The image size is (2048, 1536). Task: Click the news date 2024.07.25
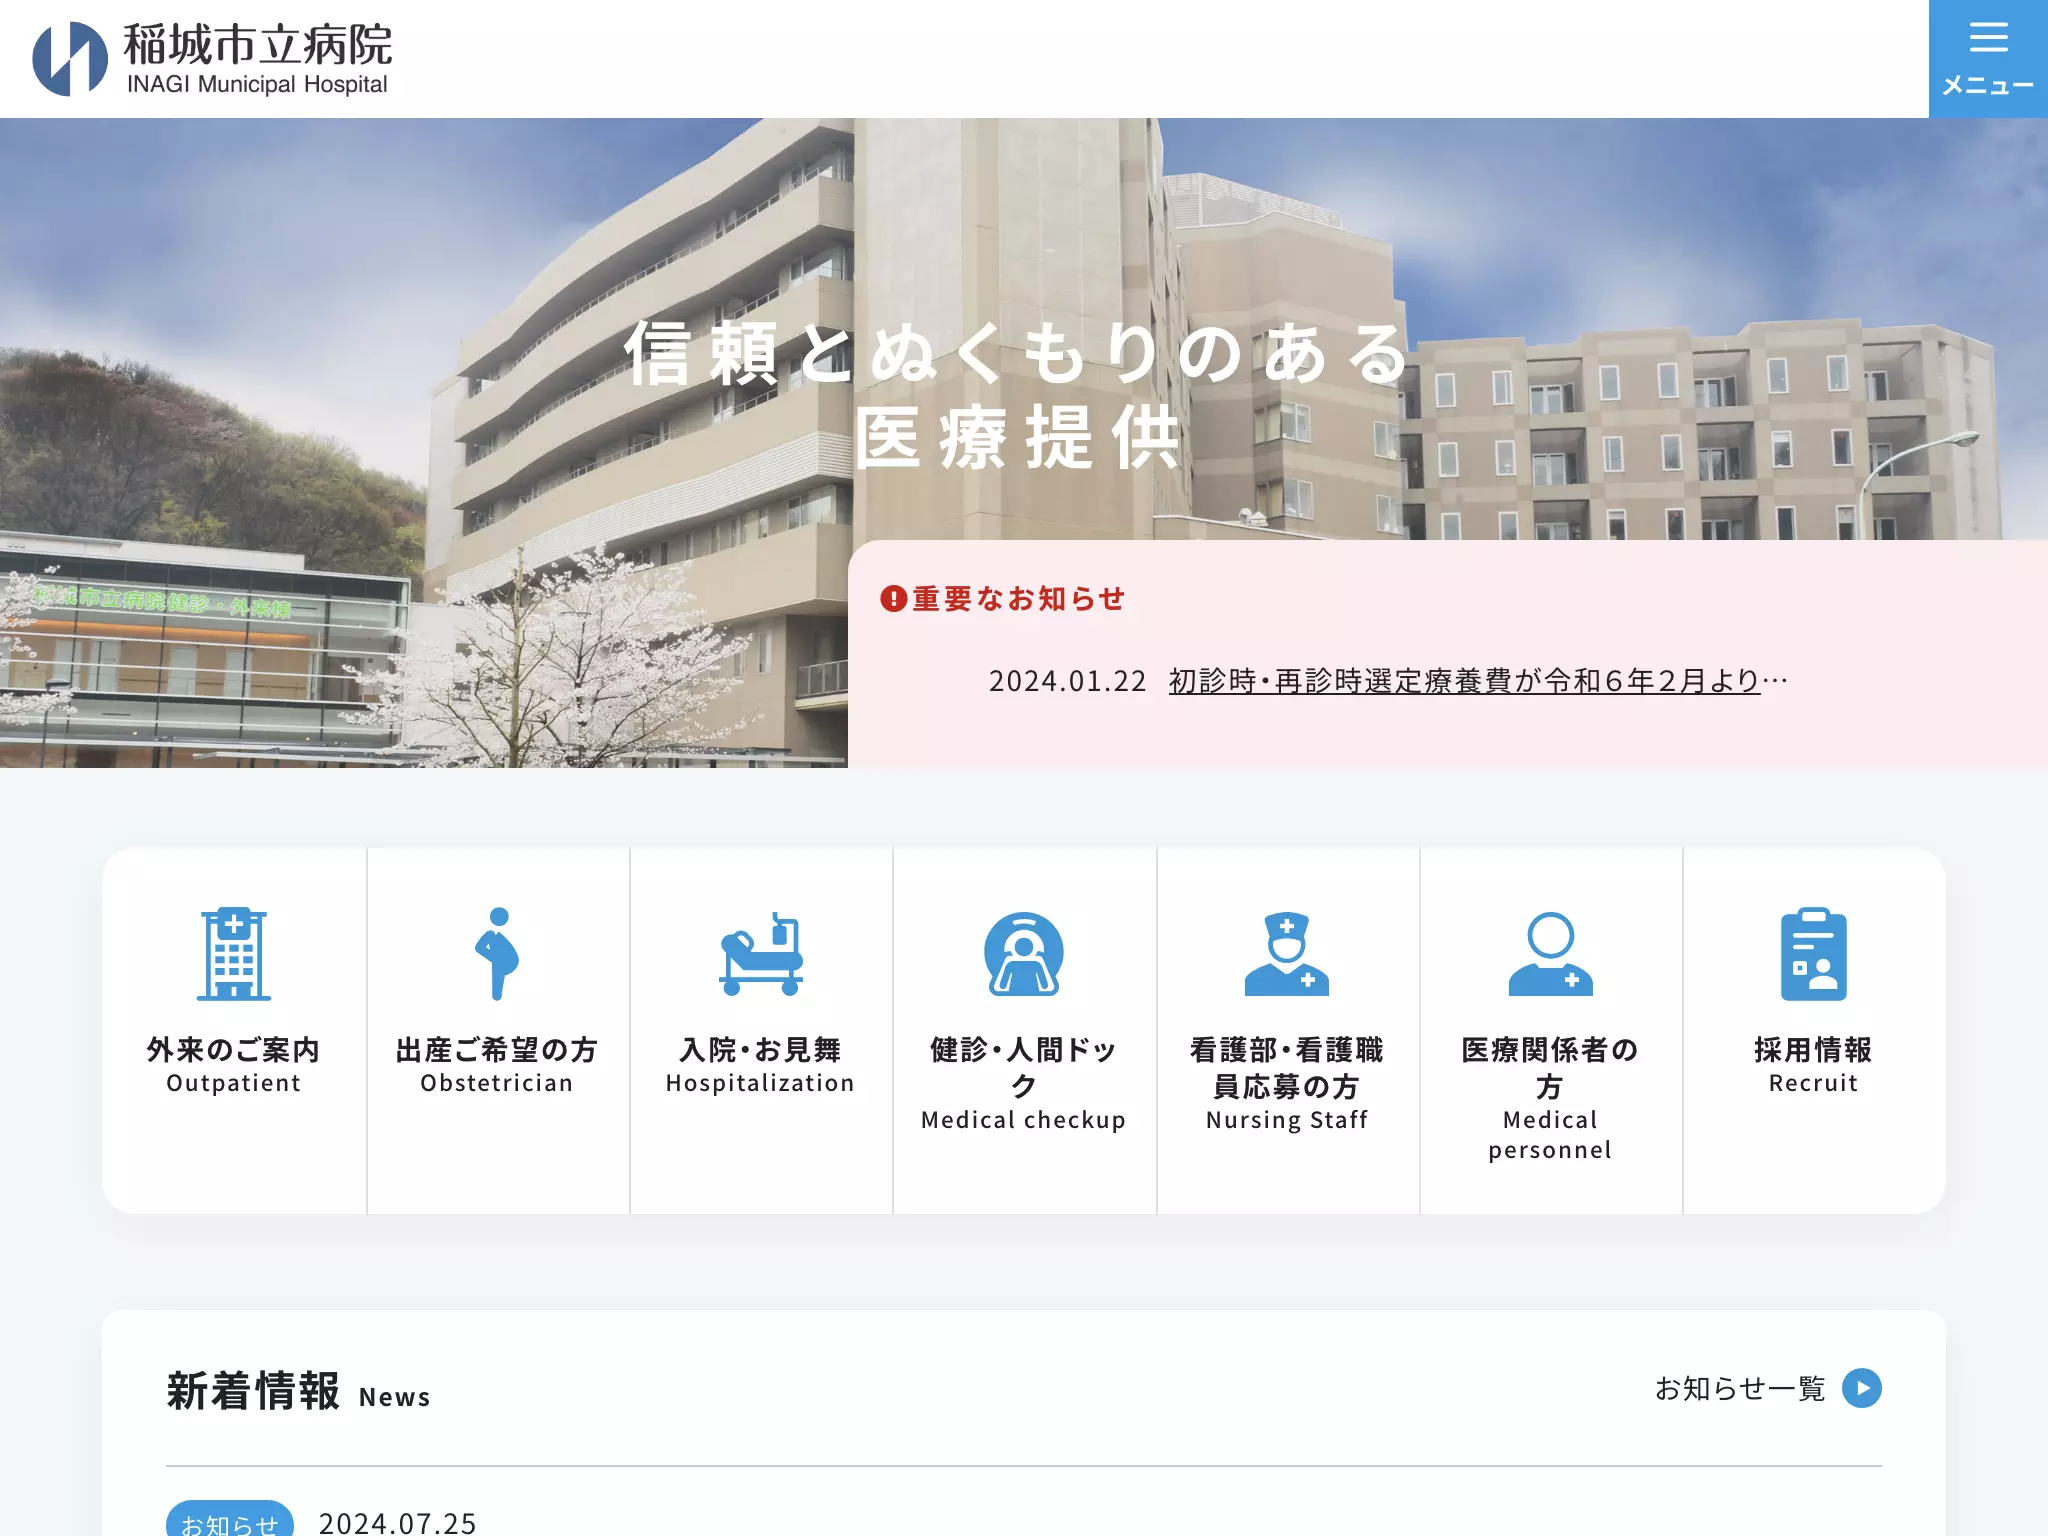(398, 1522)
